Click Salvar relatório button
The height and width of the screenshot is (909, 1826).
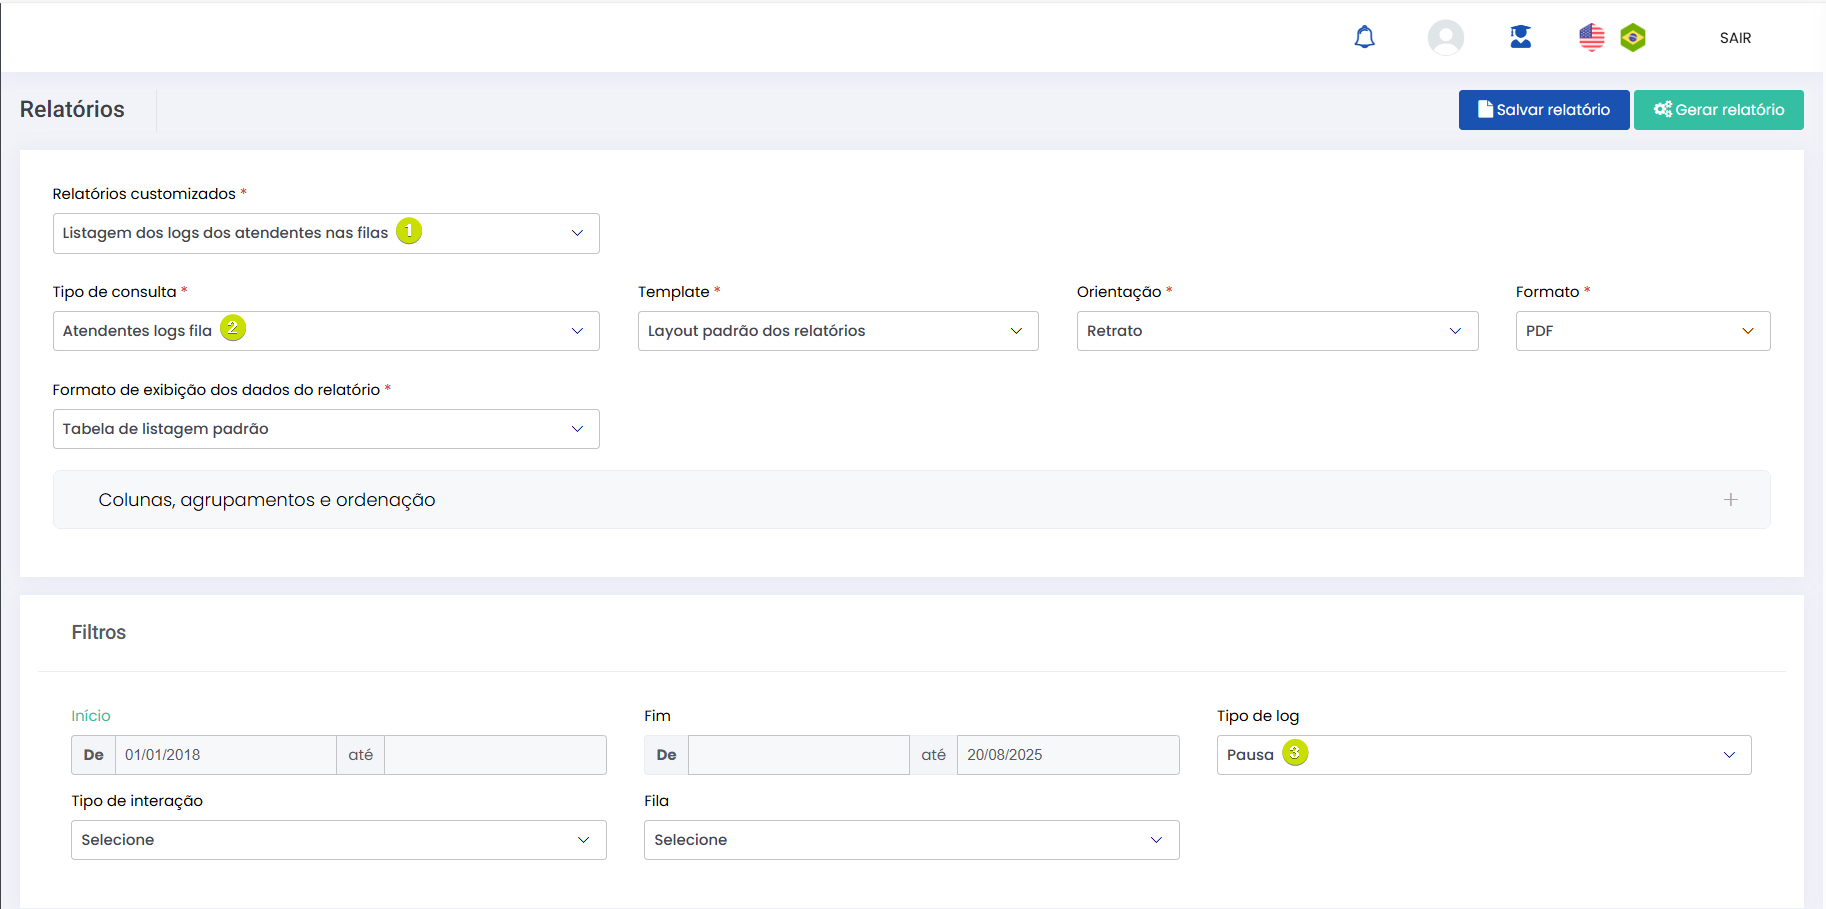tap(1543, 110)
